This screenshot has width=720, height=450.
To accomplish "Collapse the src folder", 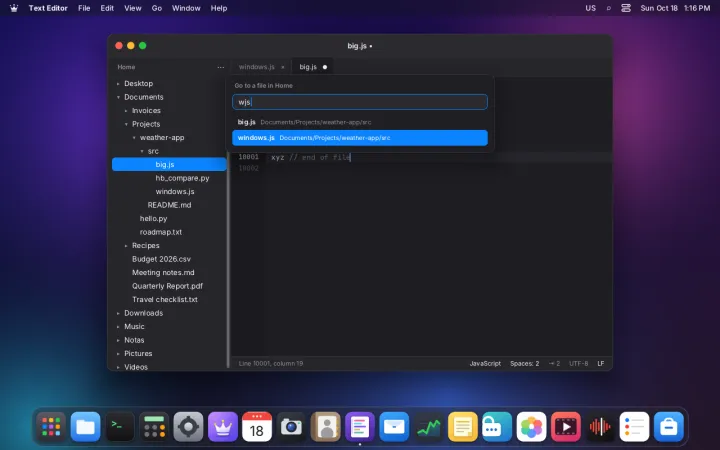I will pos(141,151).
